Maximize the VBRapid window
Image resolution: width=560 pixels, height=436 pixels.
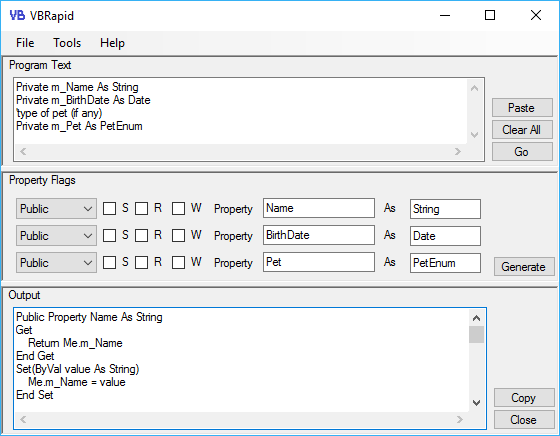click(x=490, y=15)
